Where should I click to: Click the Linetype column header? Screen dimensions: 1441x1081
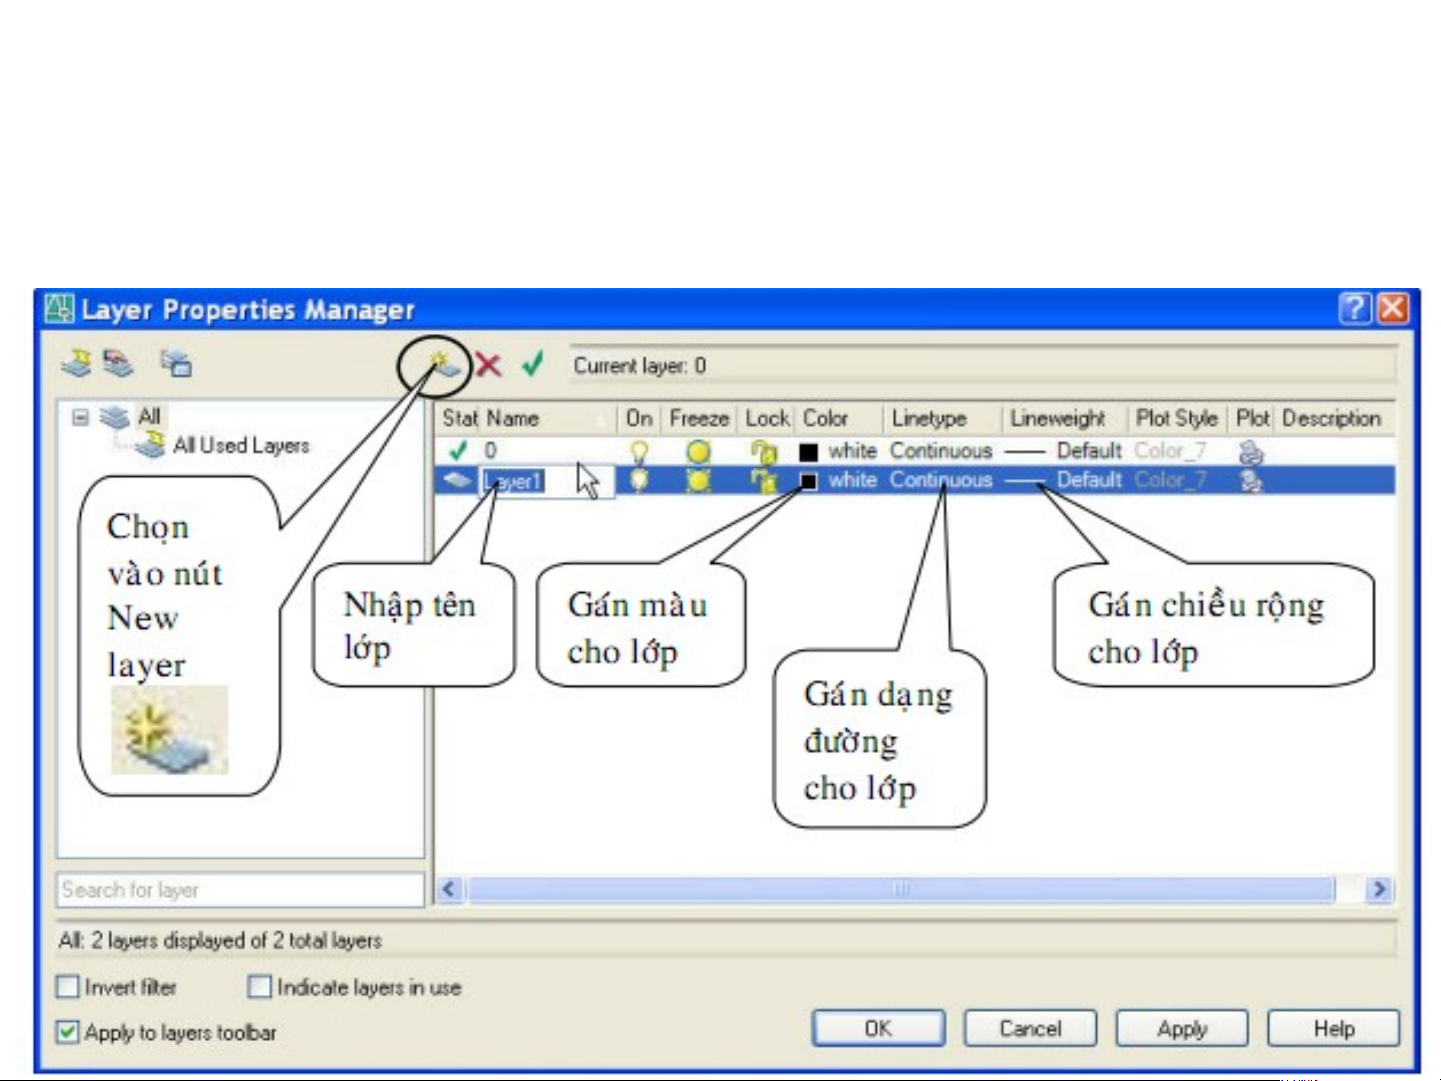[930, 418]
